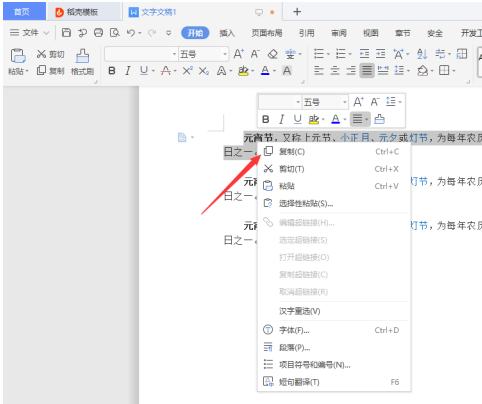Open the line spacing dropdown in ribbon

click(x=409, y=71)
